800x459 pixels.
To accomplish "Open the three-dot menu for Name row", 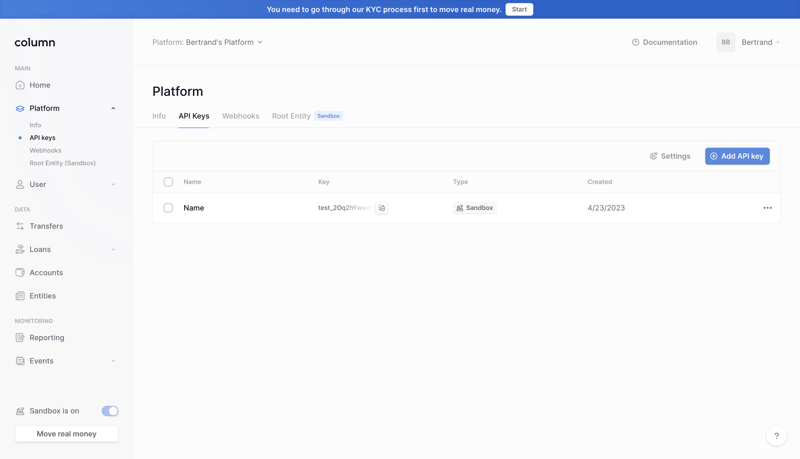I will point(767,208).
